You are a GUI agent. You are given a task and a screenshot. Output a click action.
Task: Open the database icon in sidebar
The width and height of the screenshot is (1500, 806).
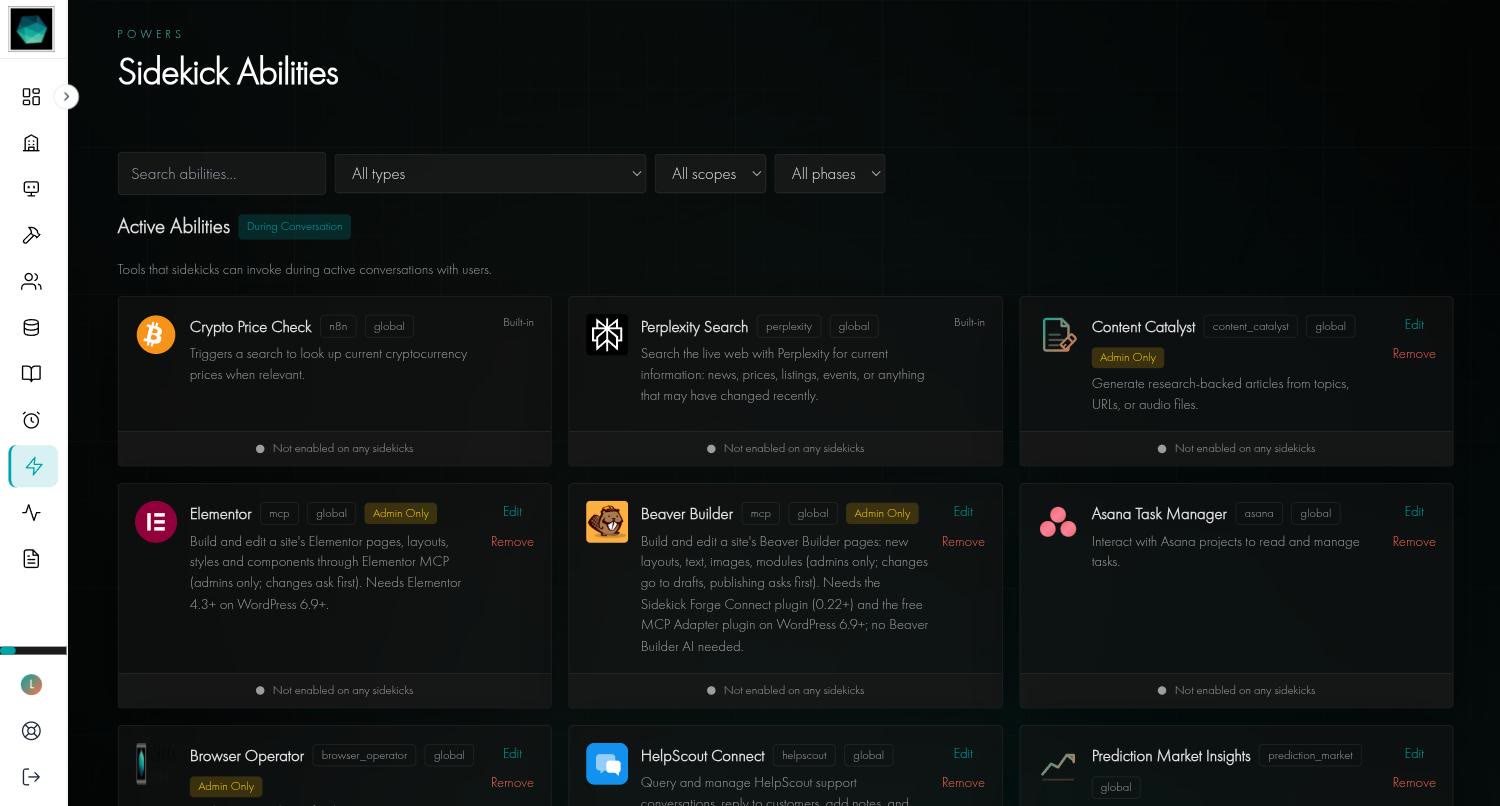(x=31, y=327)
